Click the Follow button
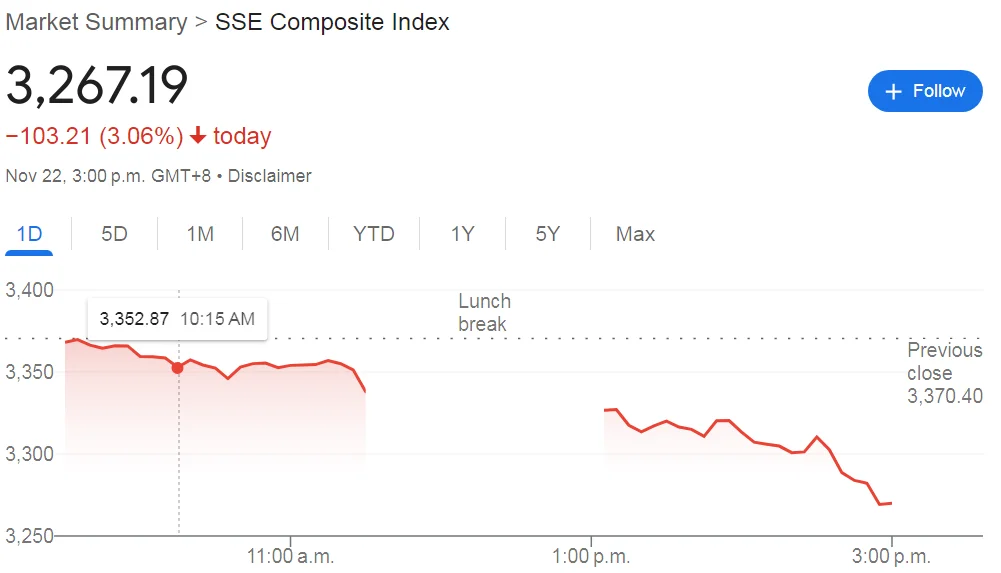 925,91
